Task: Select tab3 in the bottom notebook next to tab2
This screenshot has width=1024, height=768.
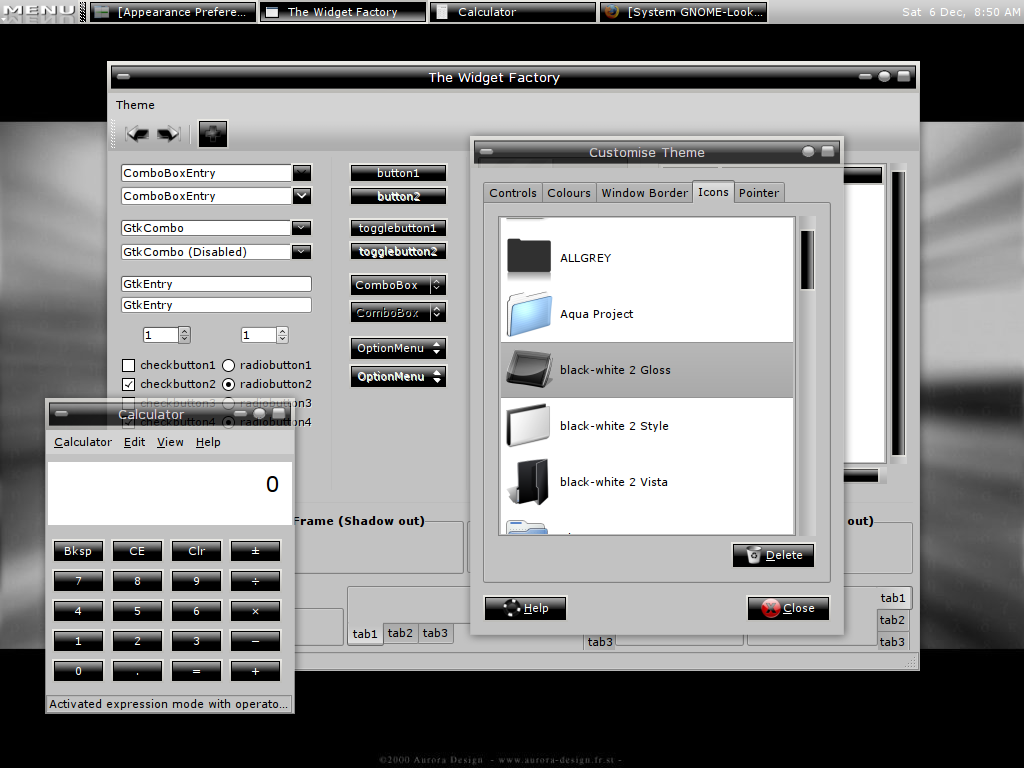Action: pos(435,633)
